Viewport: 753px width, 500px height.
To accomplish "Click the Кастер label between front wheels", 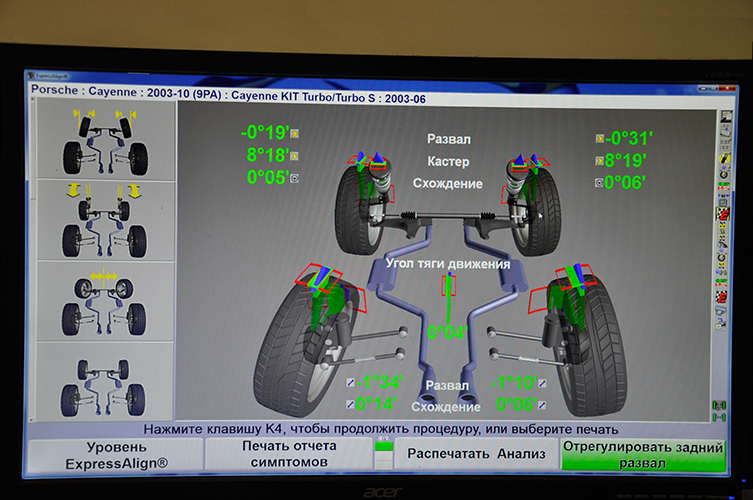I will tap(448, 161).
